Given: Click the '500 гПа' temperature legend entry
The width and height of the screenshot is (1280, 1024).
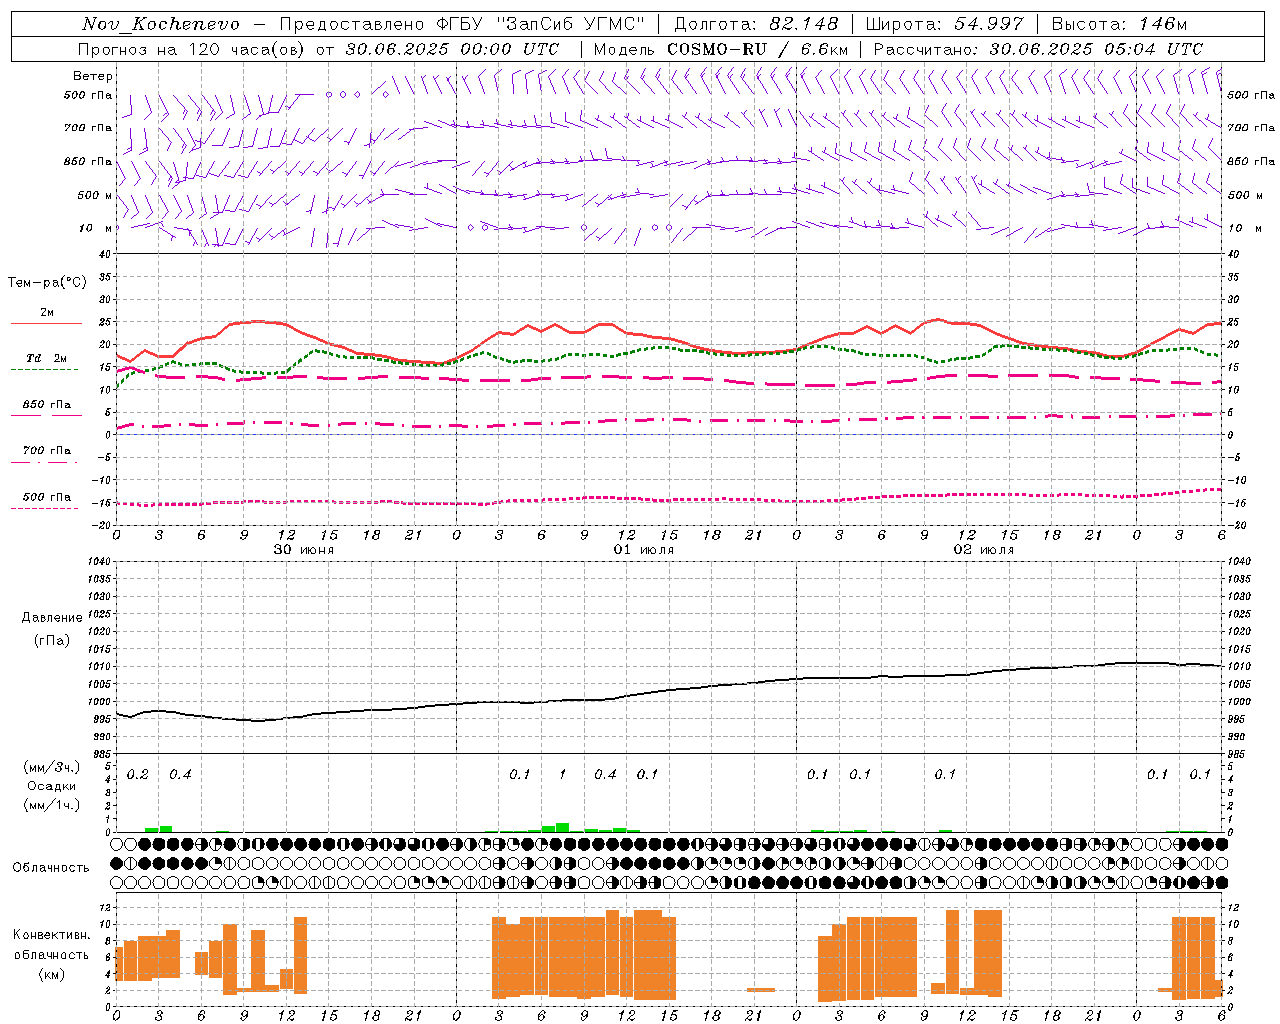Looking at the screenshot, I should click(x=47, y=497).
